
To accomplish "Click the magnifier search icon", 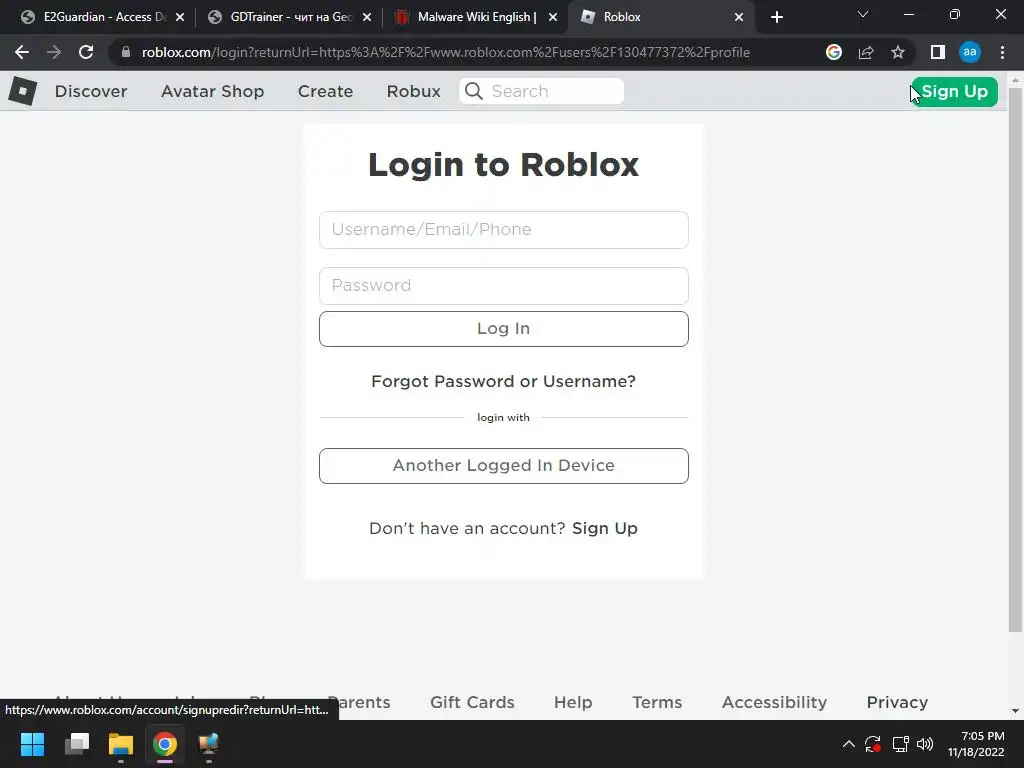I will pyautogui.click(x=474, y=91).
